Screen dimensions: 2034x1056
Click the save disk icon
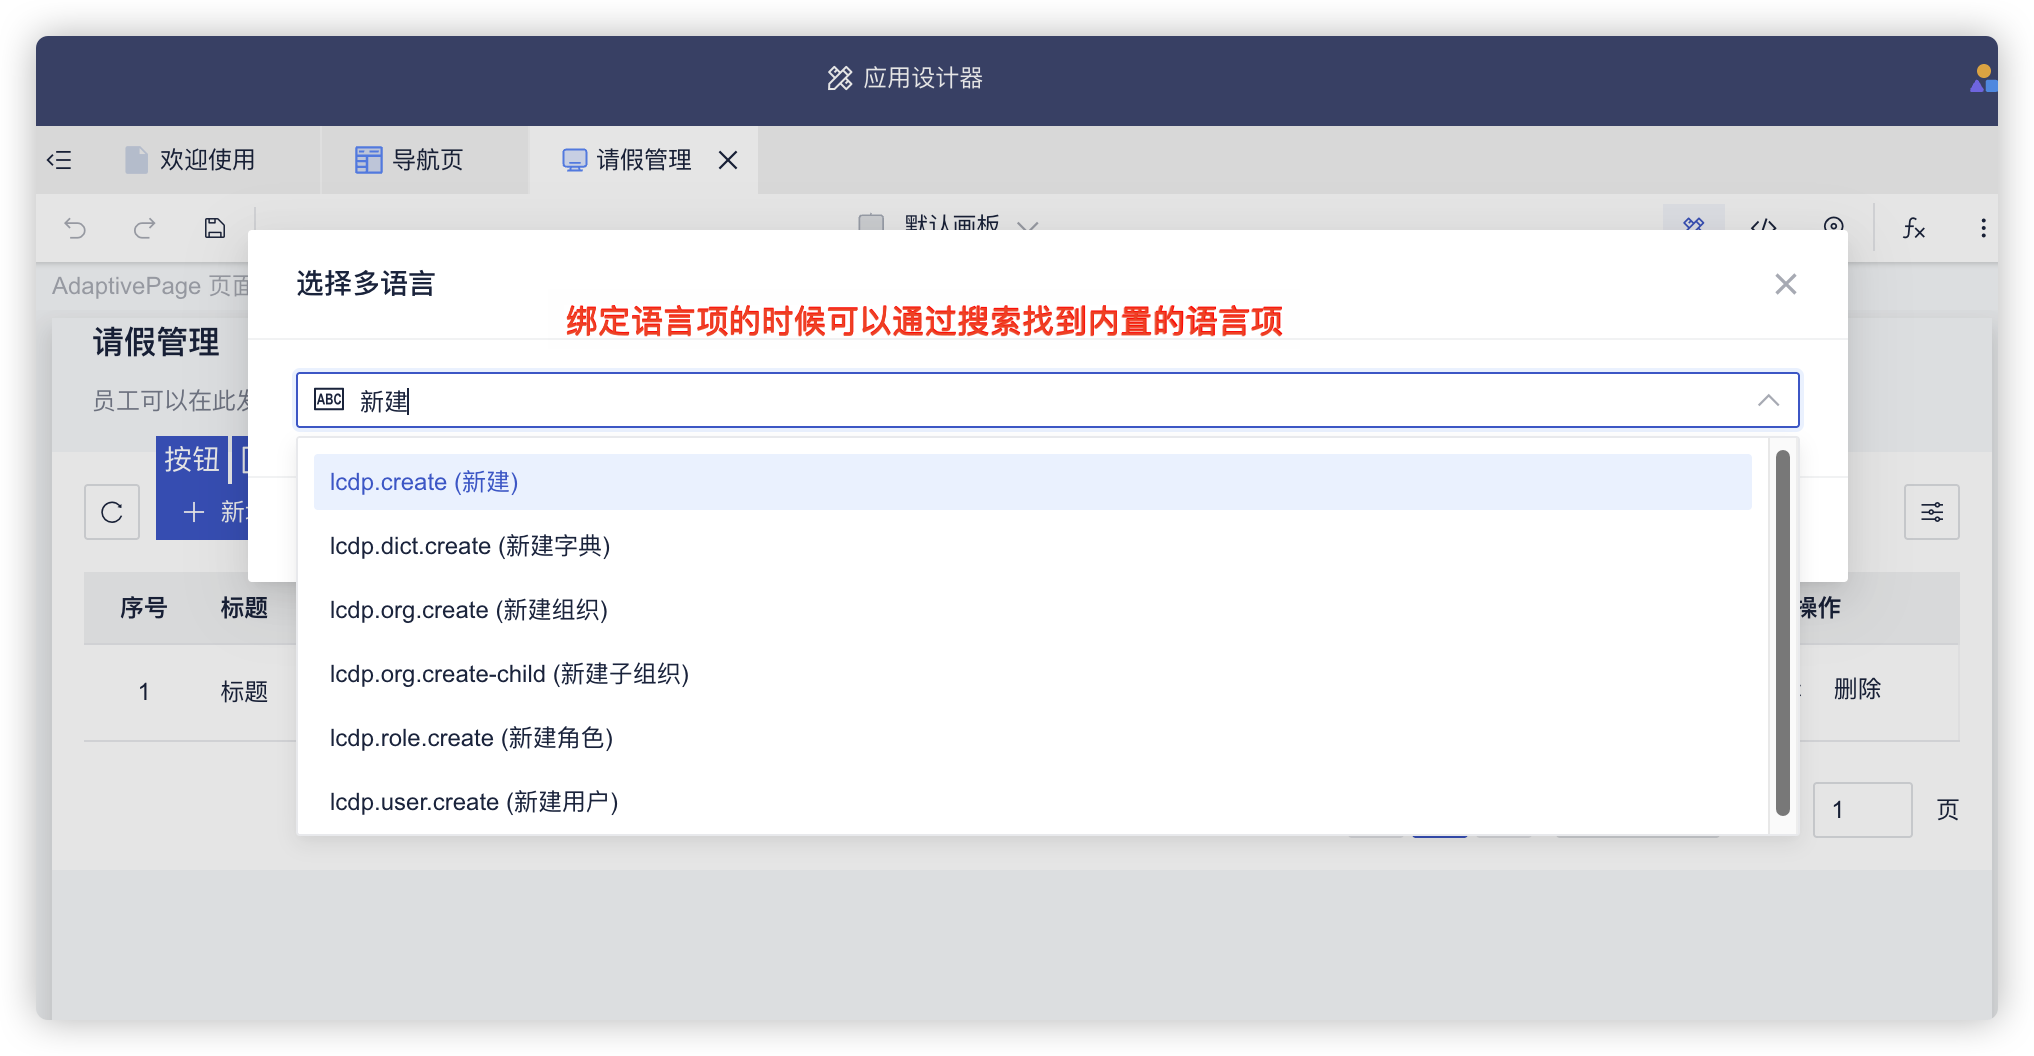coord(215,229)
